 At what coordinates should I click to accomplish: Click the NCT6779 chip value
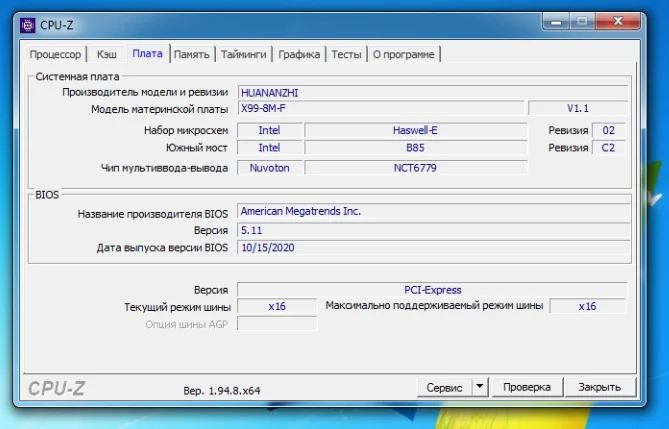pos(416,168)
